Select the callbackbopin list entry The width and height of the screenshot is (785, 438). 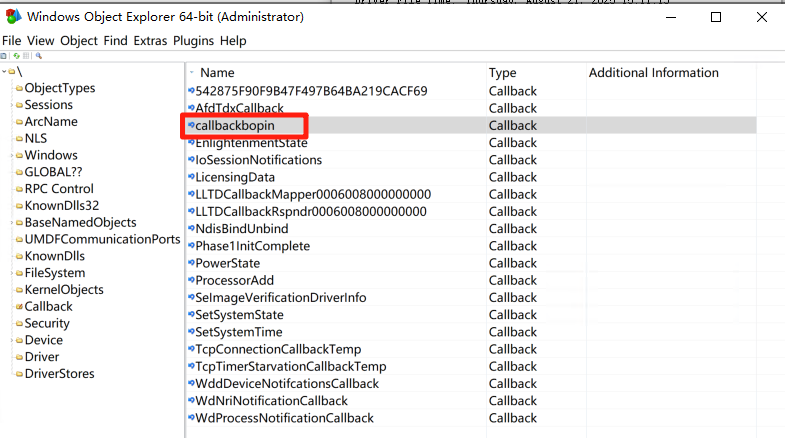click(235, 126)
